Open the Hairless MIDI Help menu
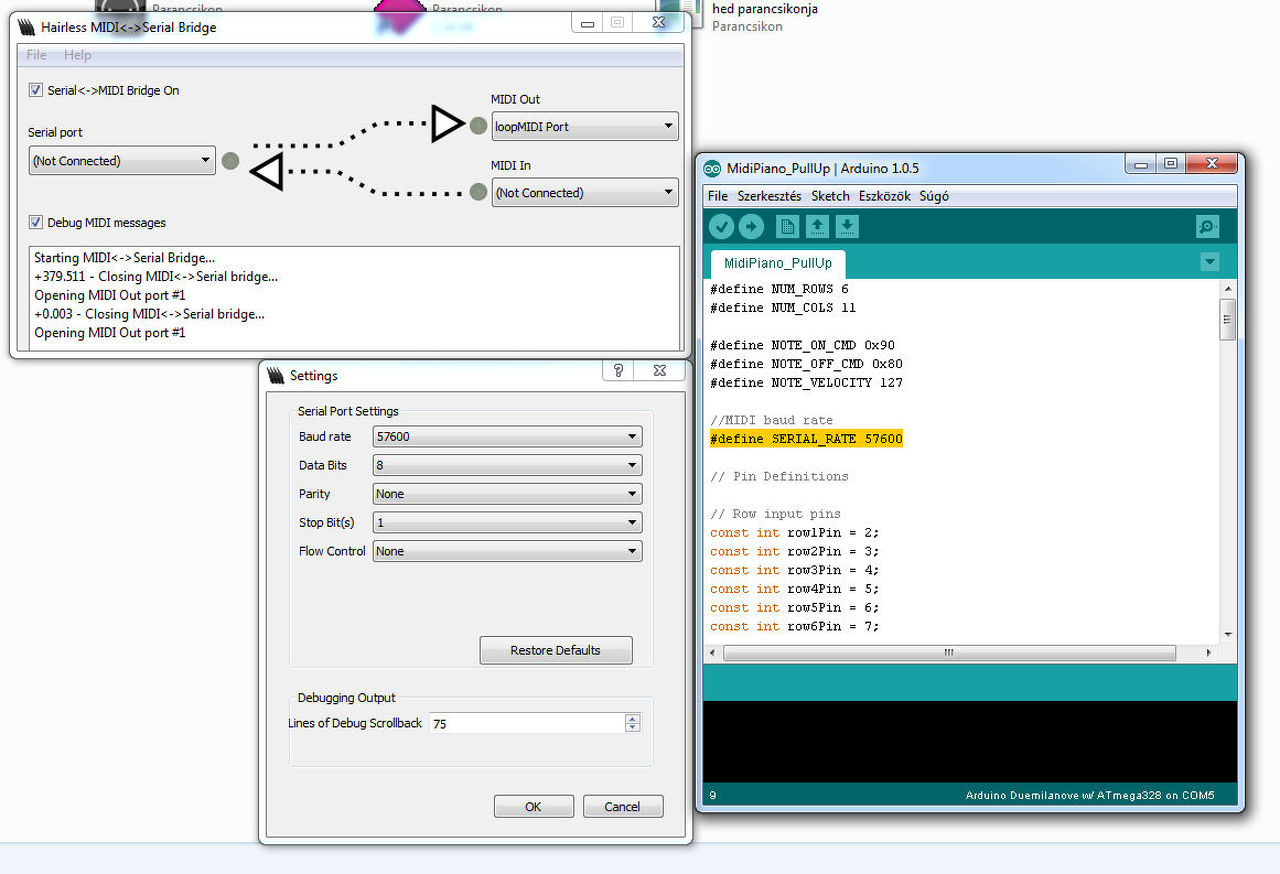This screenshot has width=1280, height=874. click(x=77, y=55)
